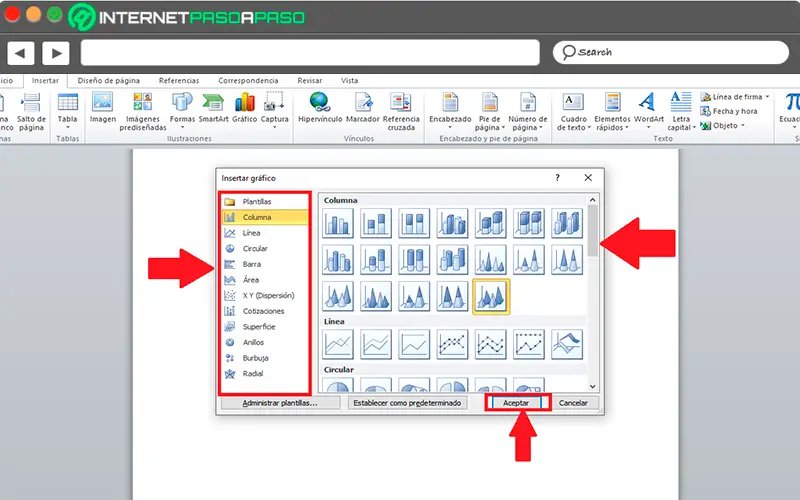The width and height of the screenshot is (800, 500).
Task: Select the Burbuja chart category
Action: [x=265, y=358]
